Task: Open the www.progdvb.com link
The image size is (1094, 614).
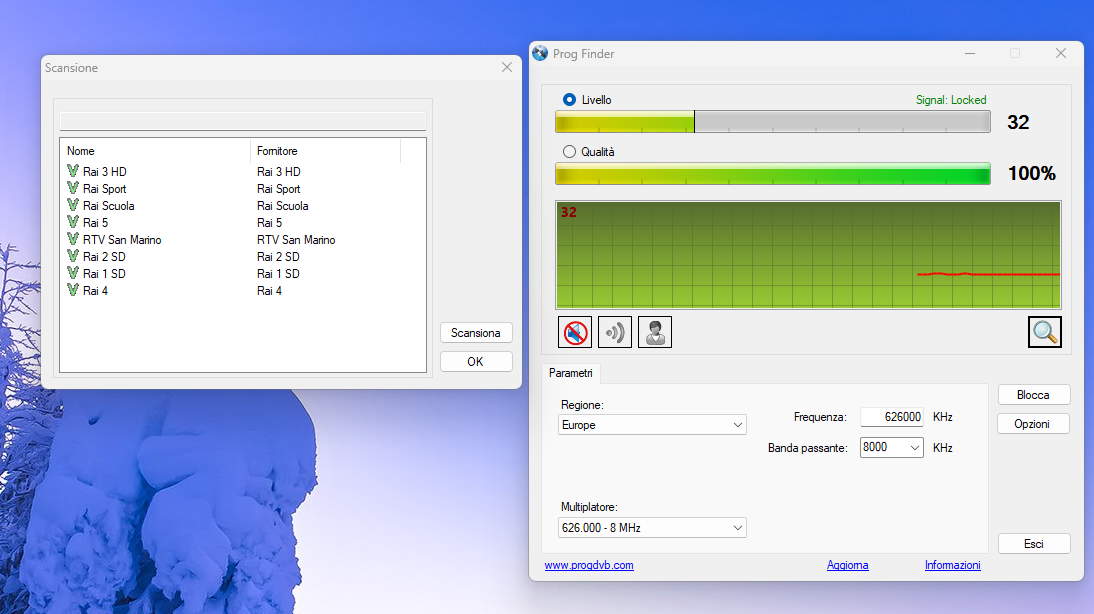Action: pyautogui.click(x=589, y=565)
